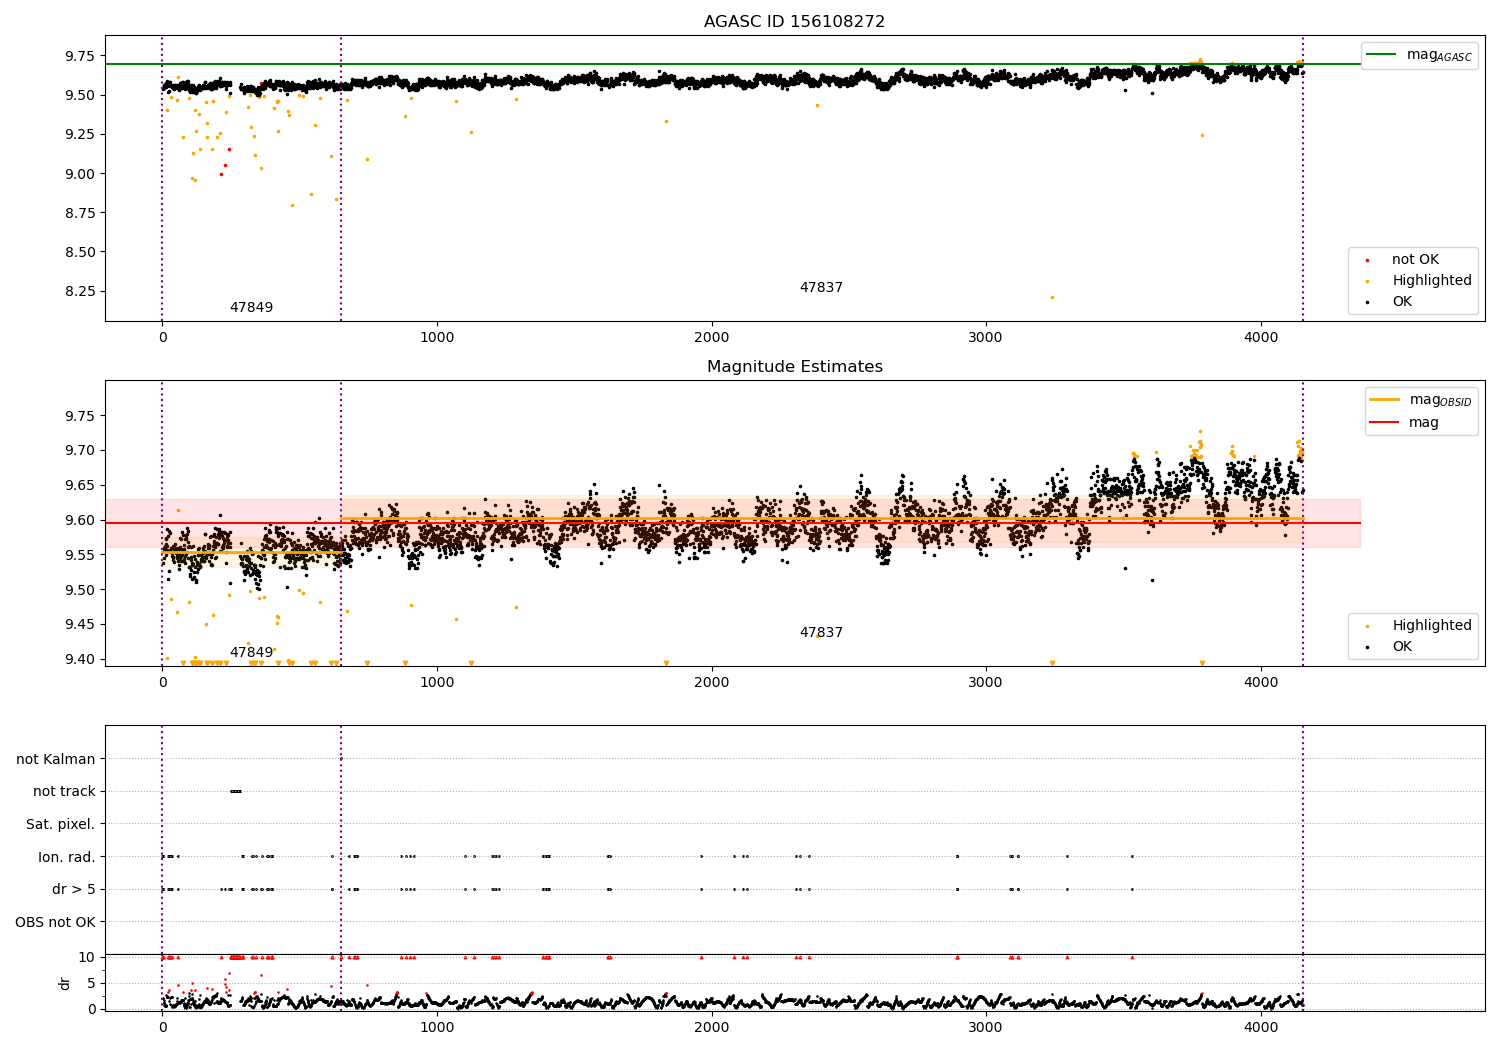The height and width of the screenshot is (1050, 1500).
Task: Click the '3000' x-tick under Magnitude Estimates plot
Action: [x=986, y=682]
